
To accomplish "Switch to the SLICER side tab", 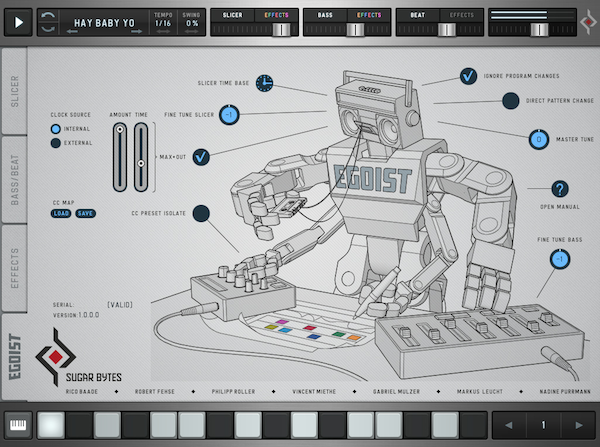I will click(15, 91).
